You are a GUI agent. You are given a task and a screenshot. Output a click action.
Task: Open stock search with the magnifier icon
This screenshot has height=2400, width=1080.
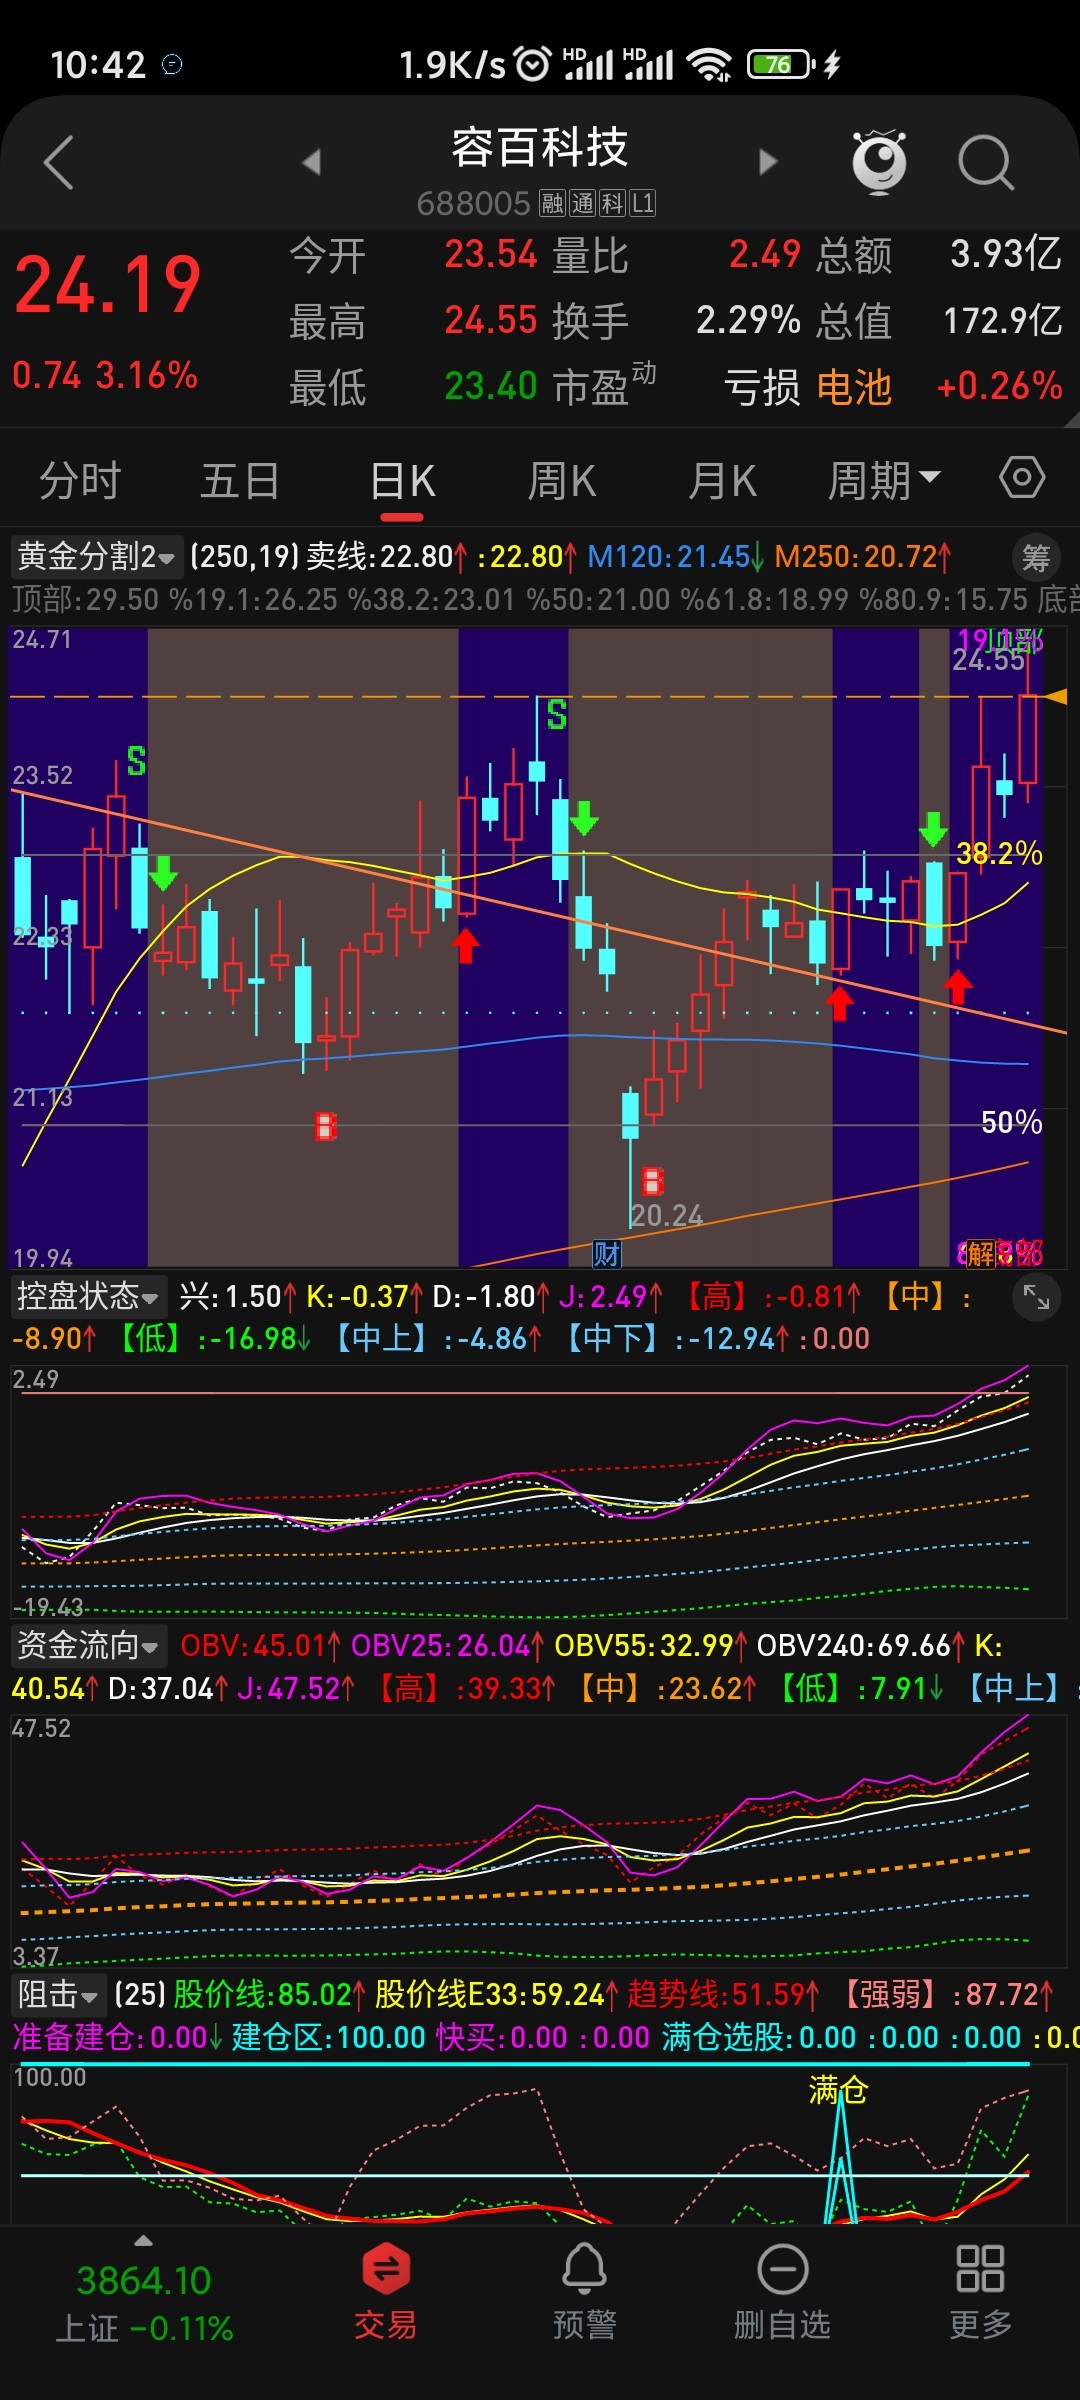[986, 161]
